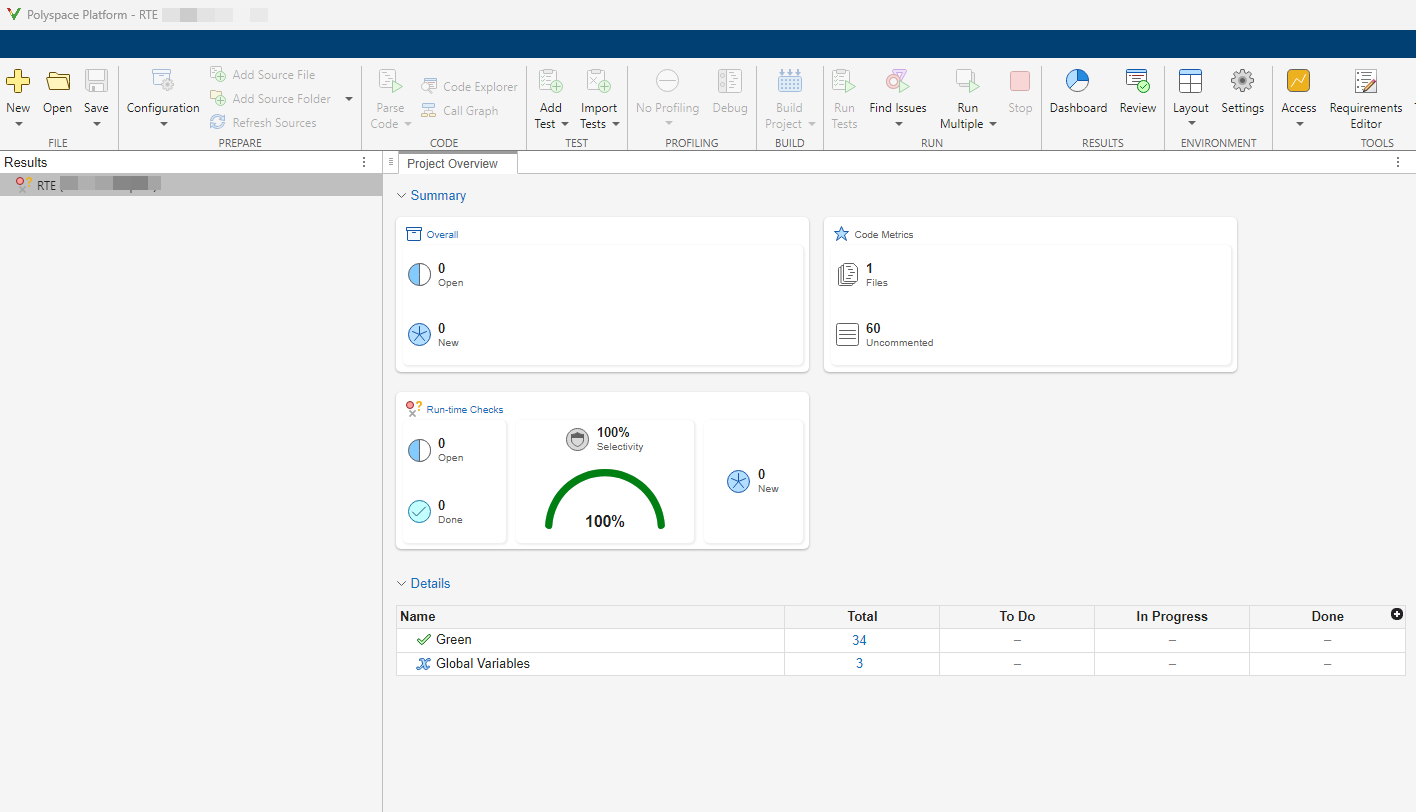1416x812 pixels.
Task: Expand the Save dropdown arrow
Action: click(96, 124)
